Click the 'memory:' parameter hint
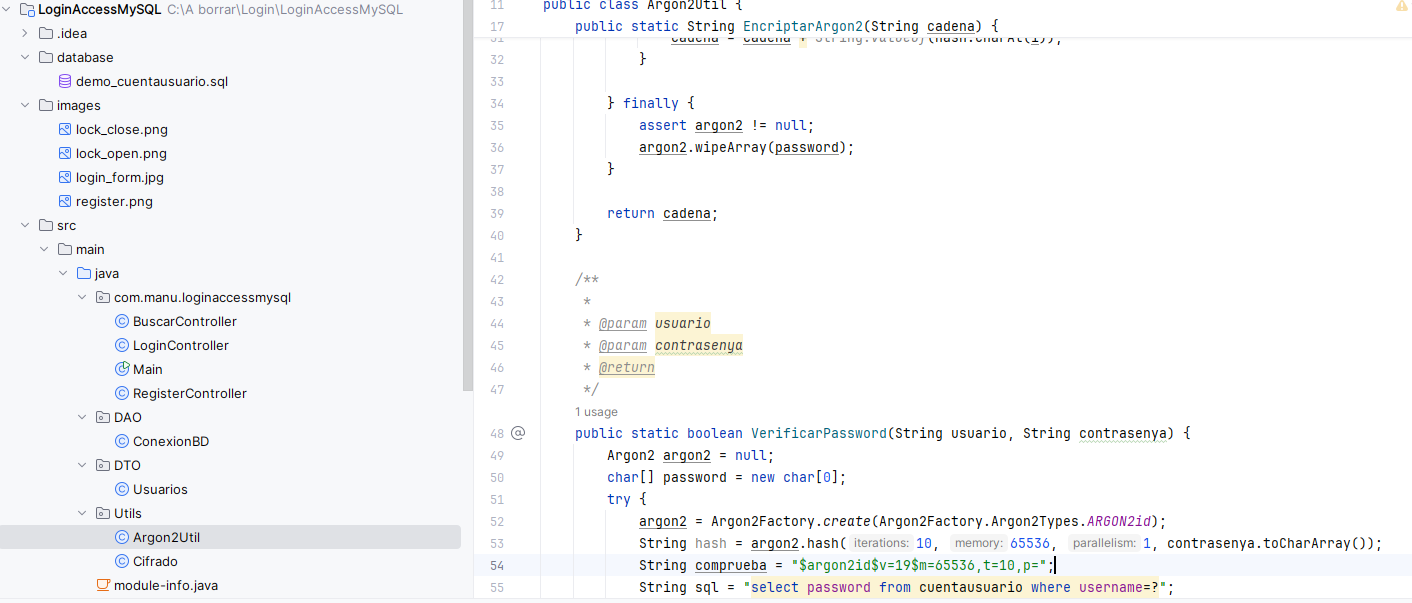The width and height of the screenshot is (1412, 603). coord(978,543)
